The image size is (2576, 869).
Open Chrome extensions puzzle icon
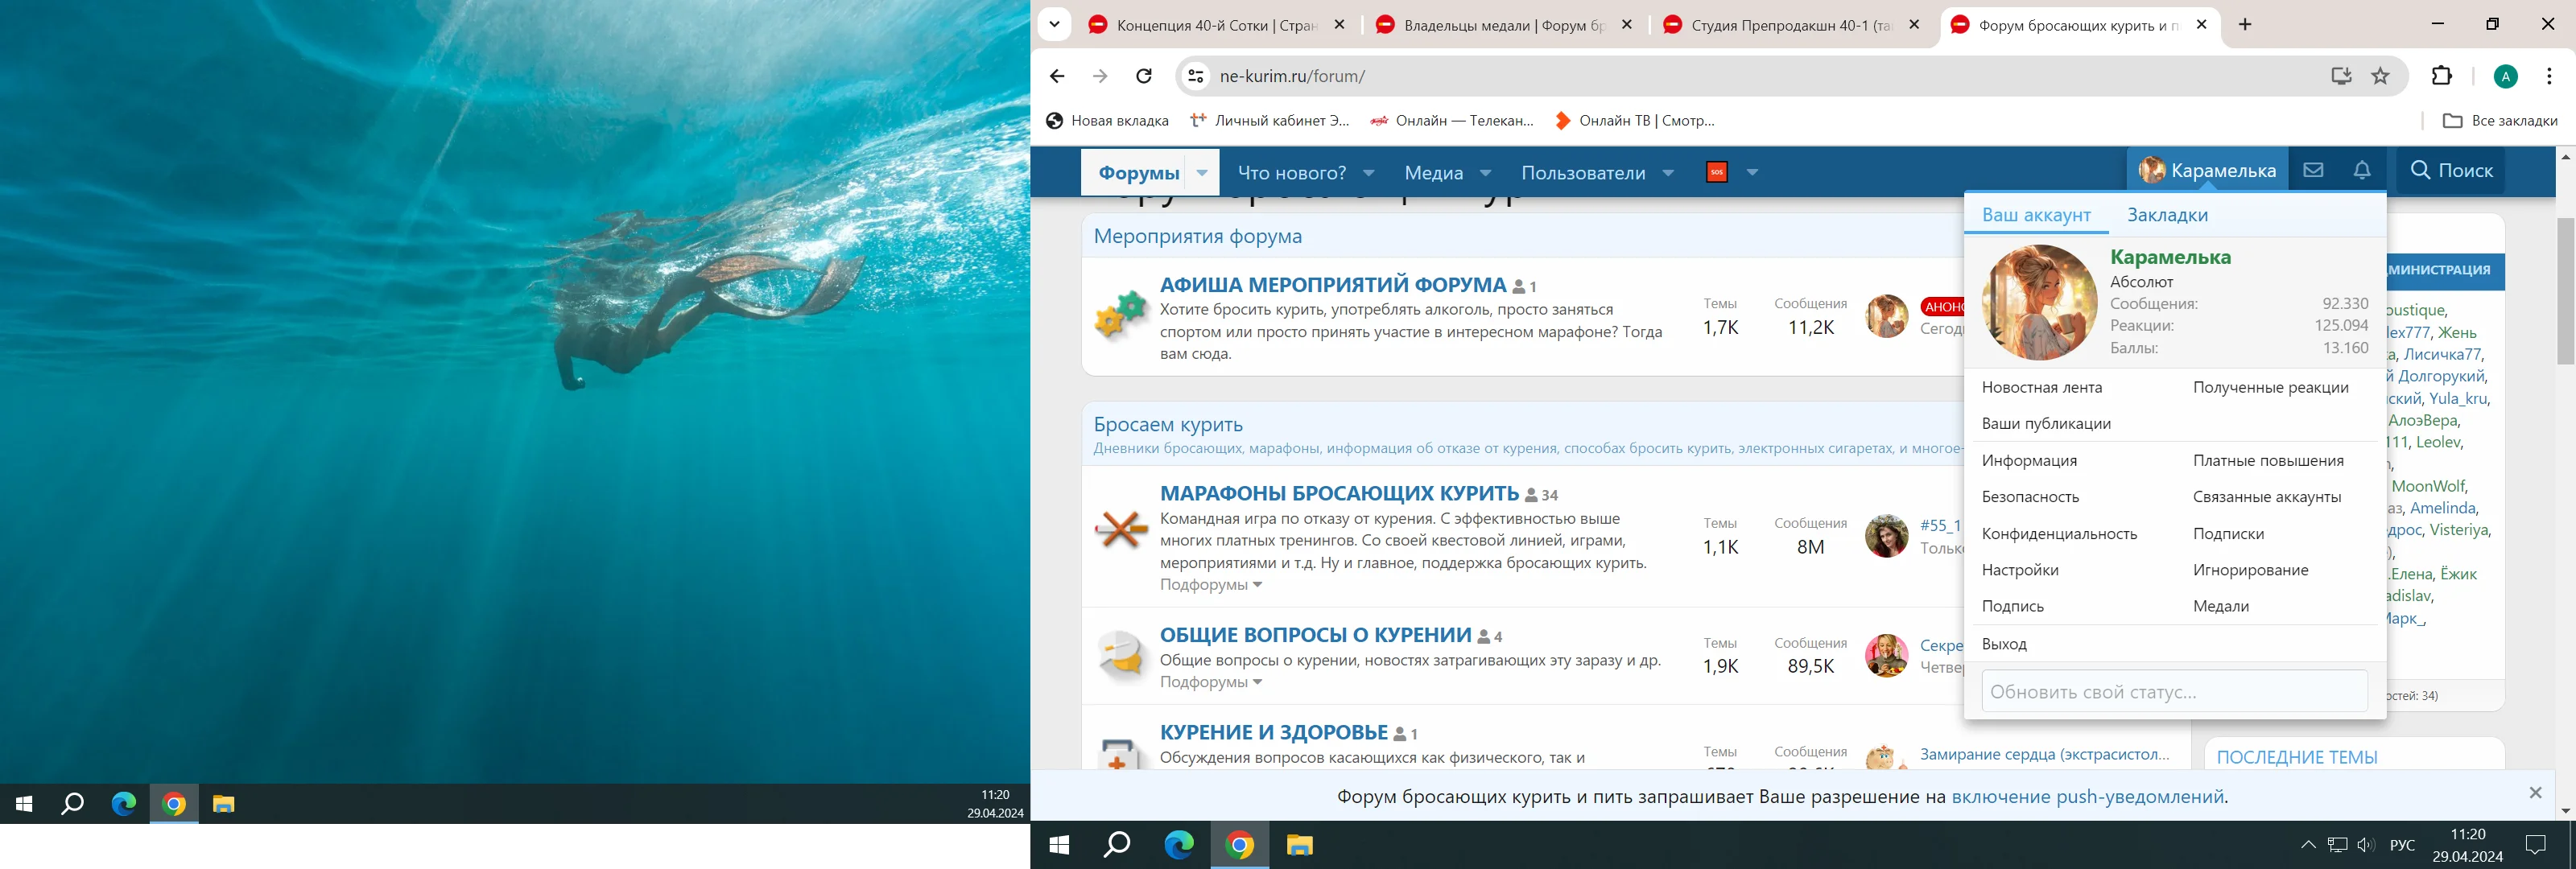pyautogui.click(x=2441, y=76)
